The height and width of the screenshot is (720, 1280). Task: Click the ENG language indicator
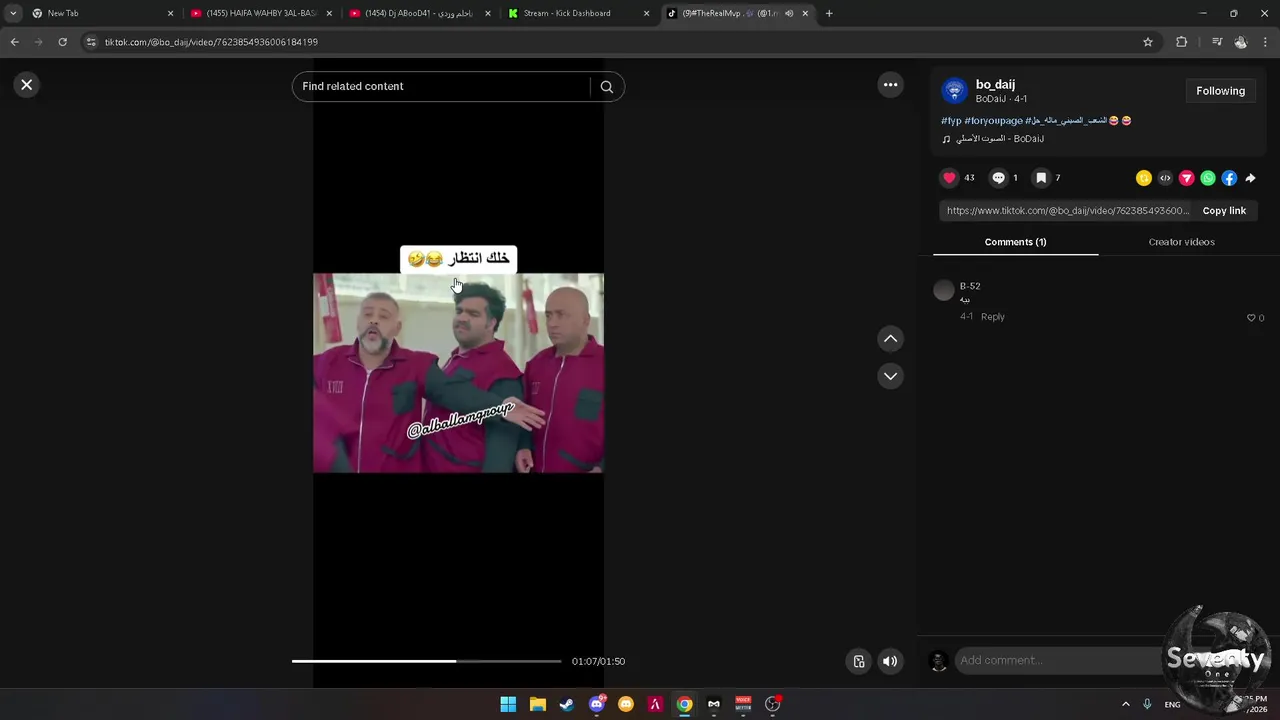tap(1172, 704)
